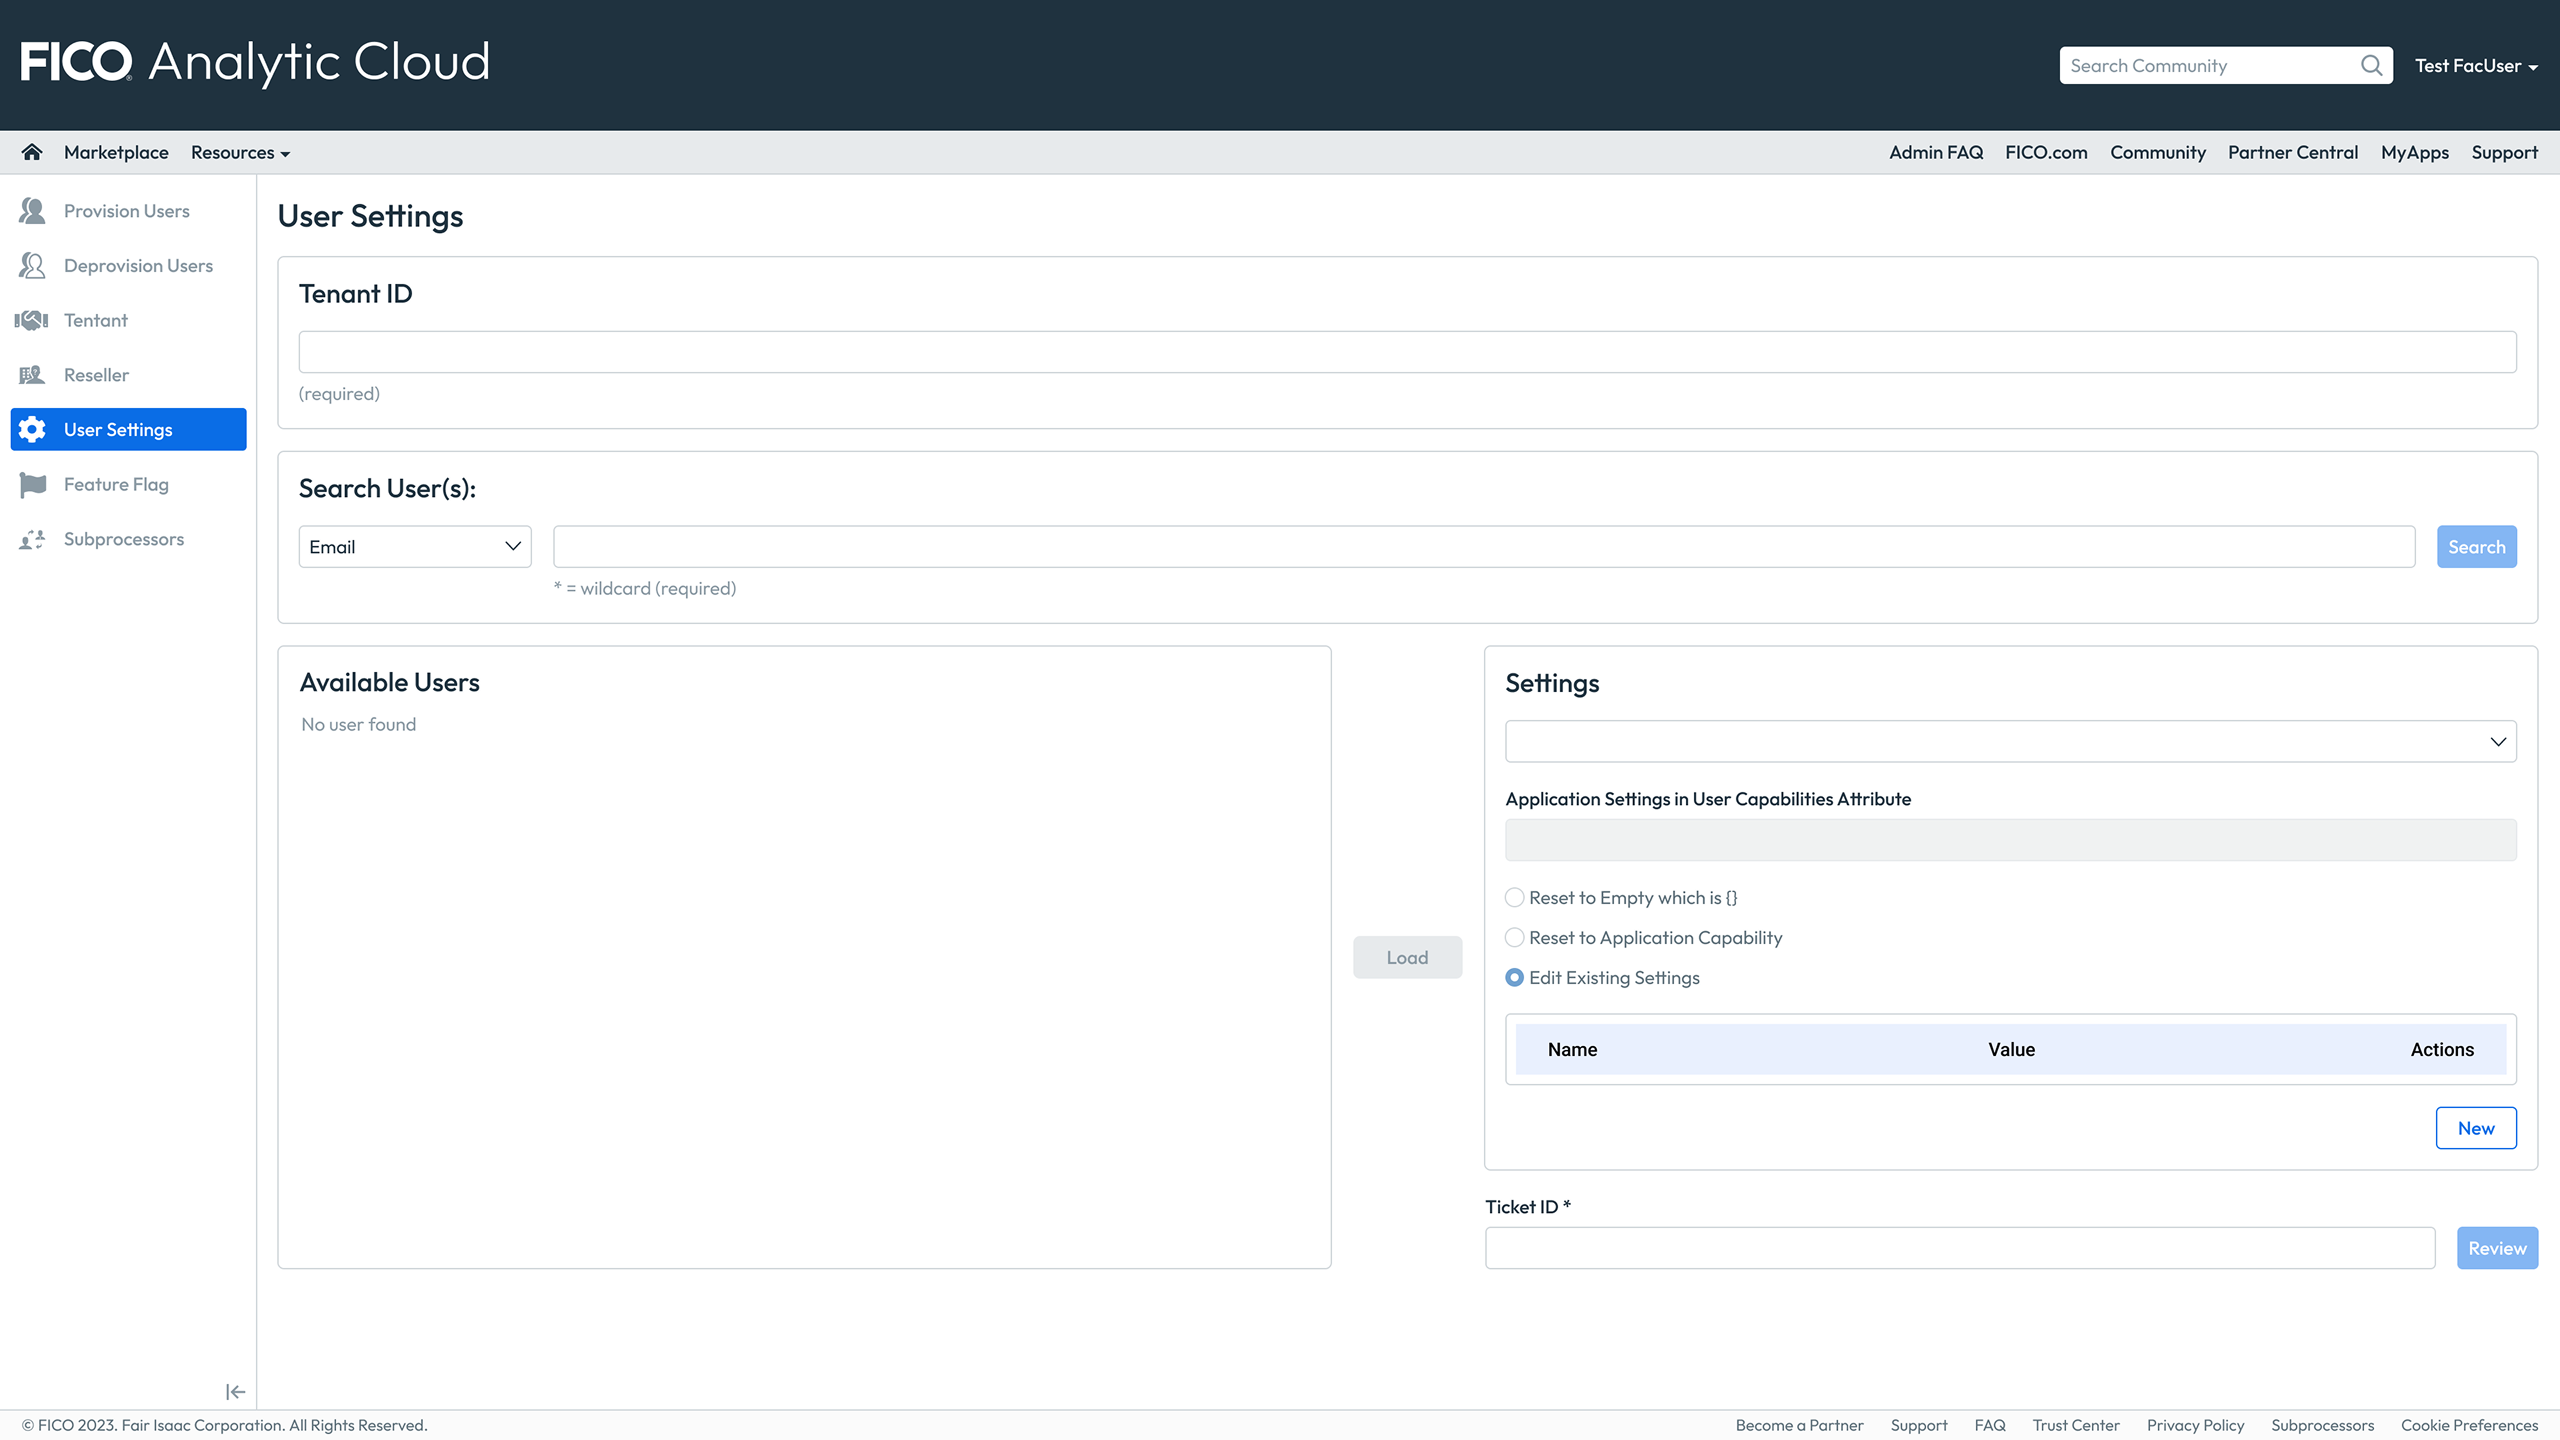2560x1440 pixels.
Task: Click the Reseller sidebar icon
Action: tap(32, 375)
